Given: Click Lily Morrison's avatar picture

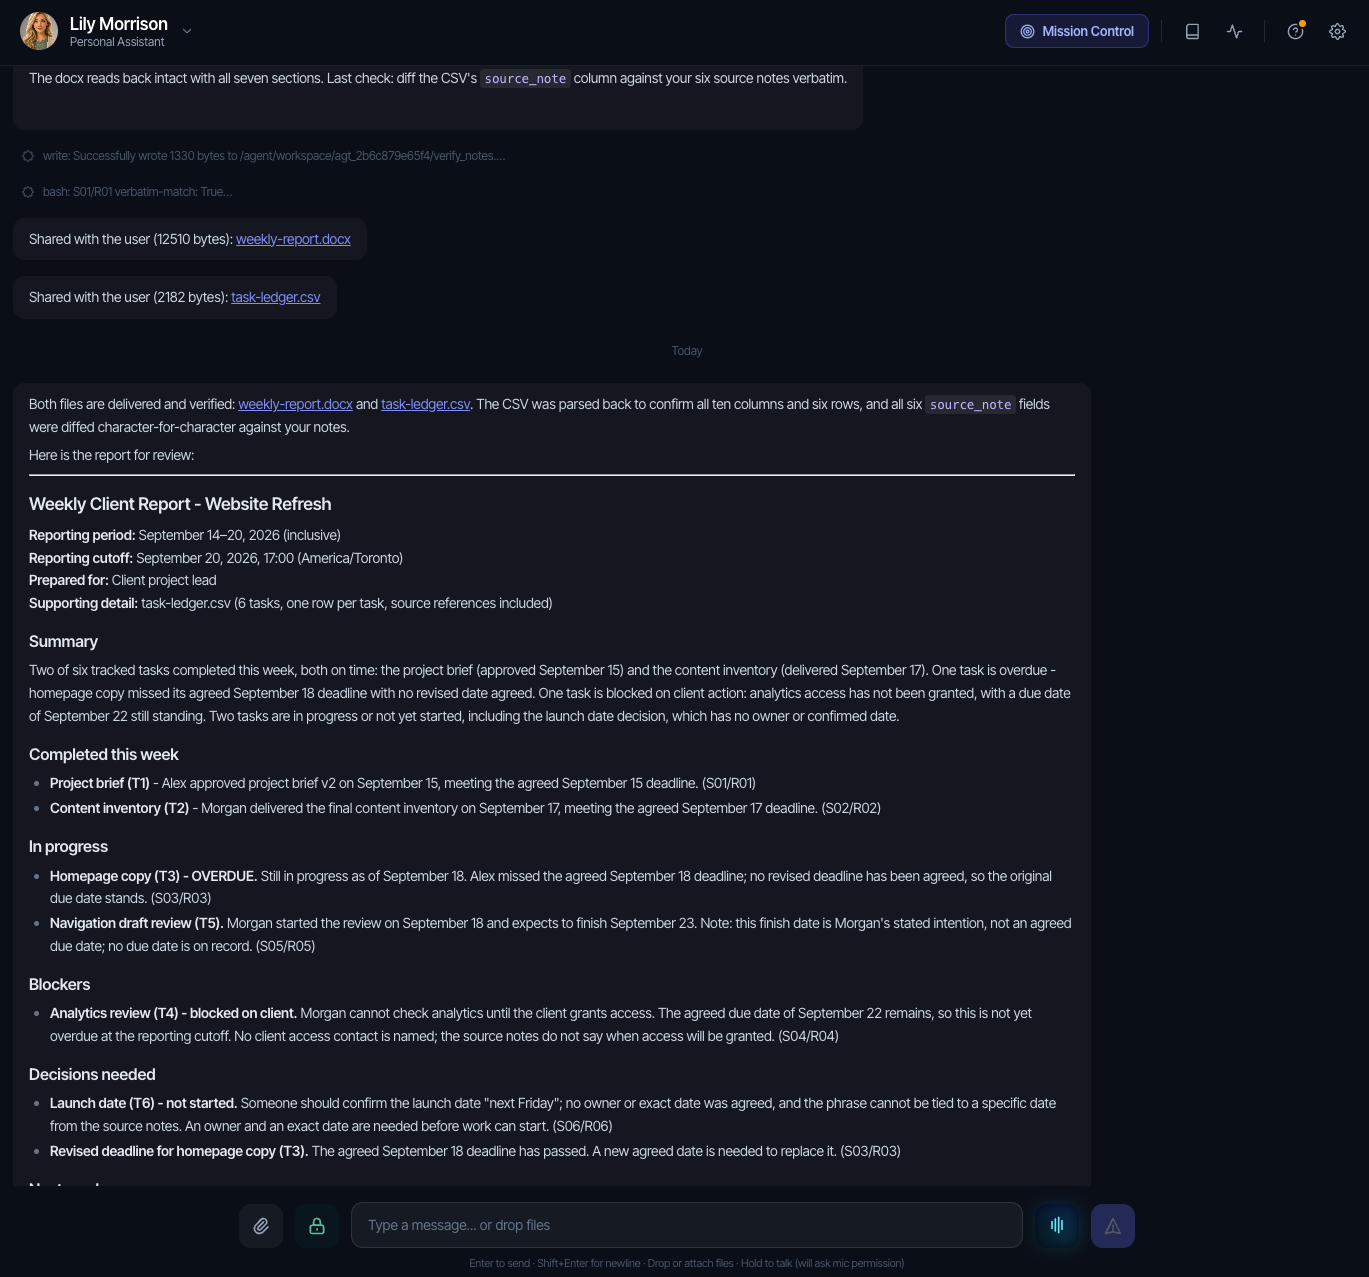Looking at the screenshot, I should [39, 31].
